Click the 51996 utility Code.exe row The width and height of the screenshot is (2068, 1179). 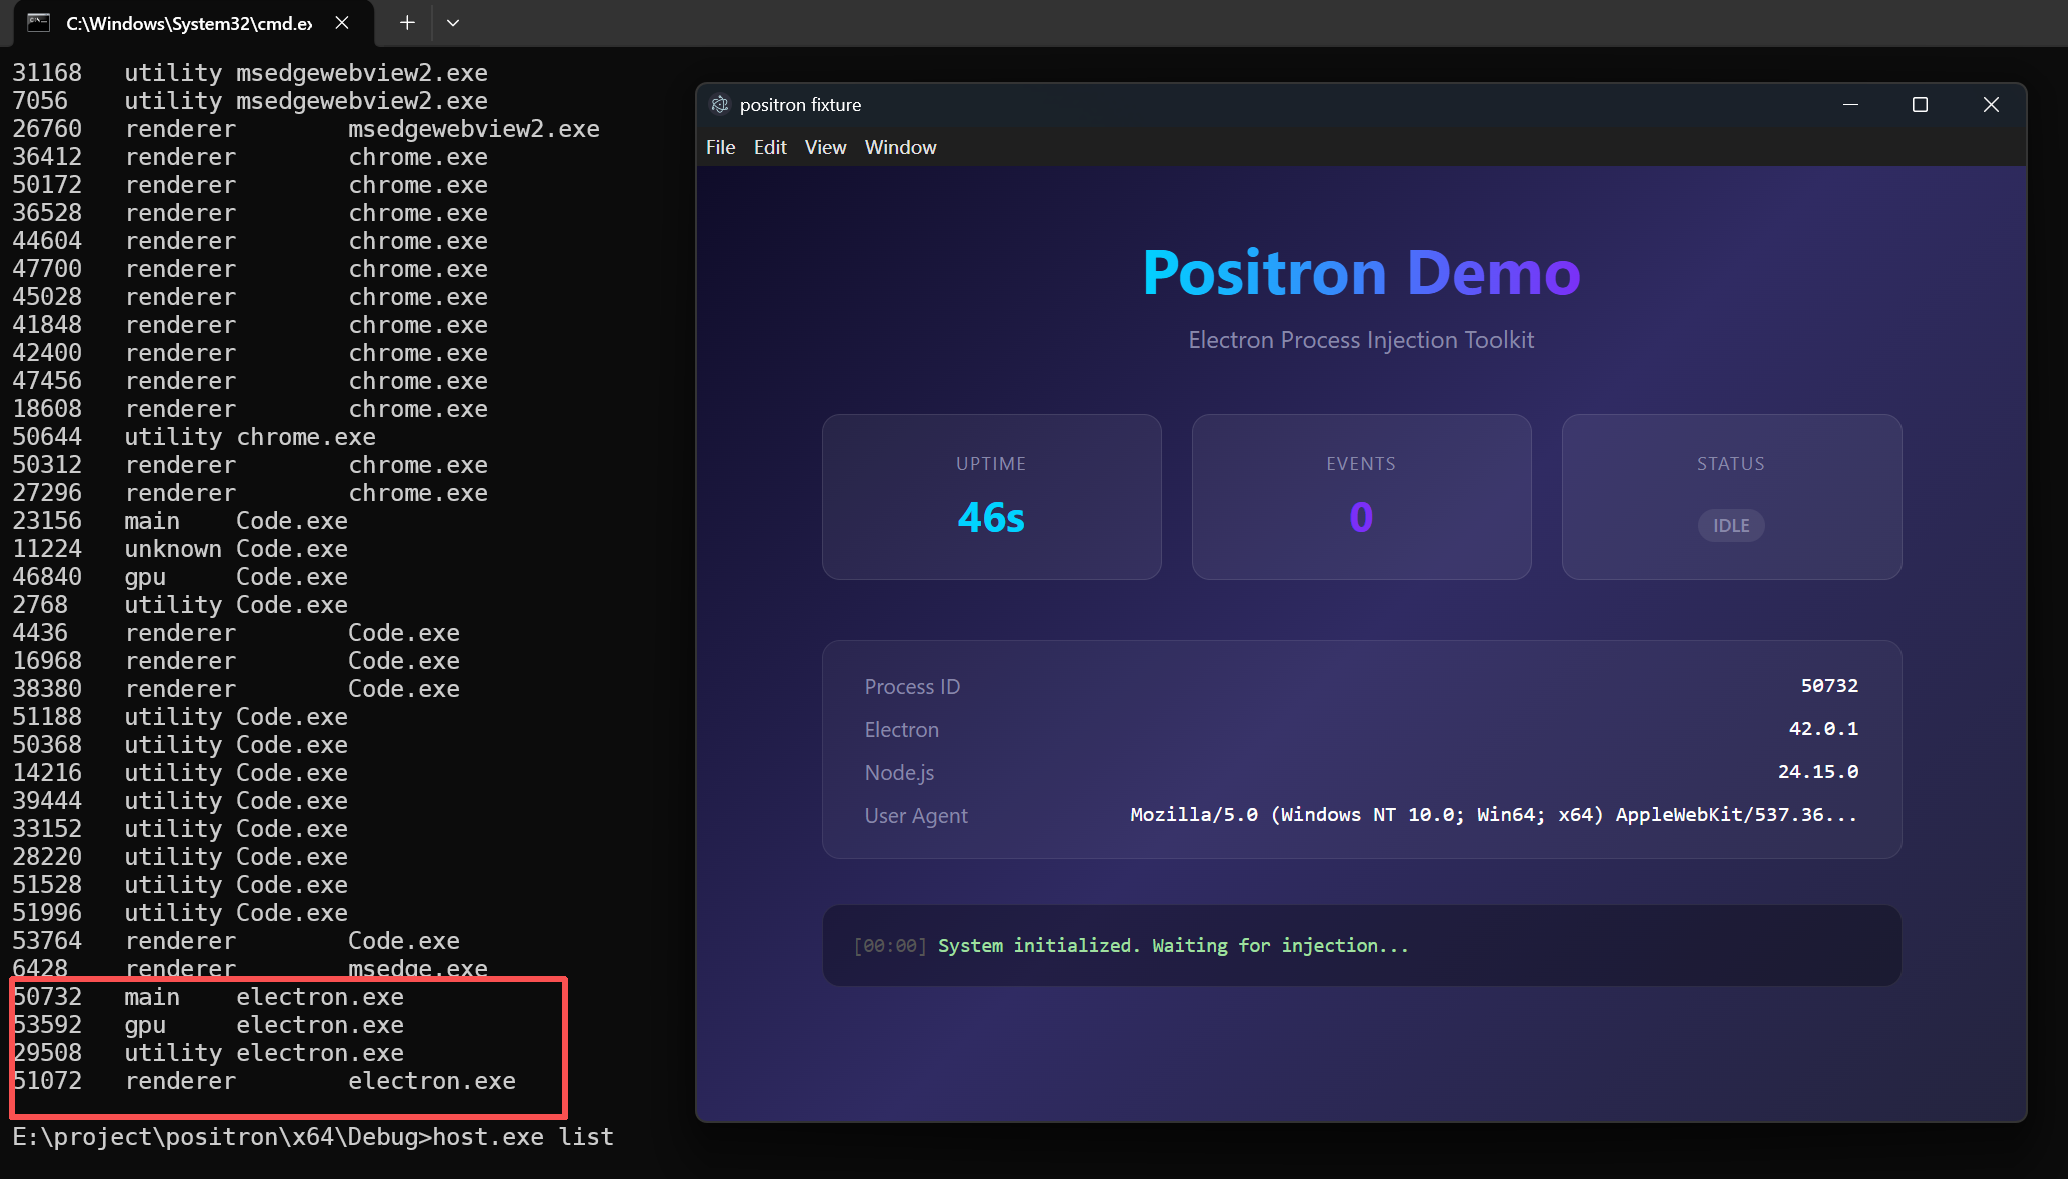(180, 913)
